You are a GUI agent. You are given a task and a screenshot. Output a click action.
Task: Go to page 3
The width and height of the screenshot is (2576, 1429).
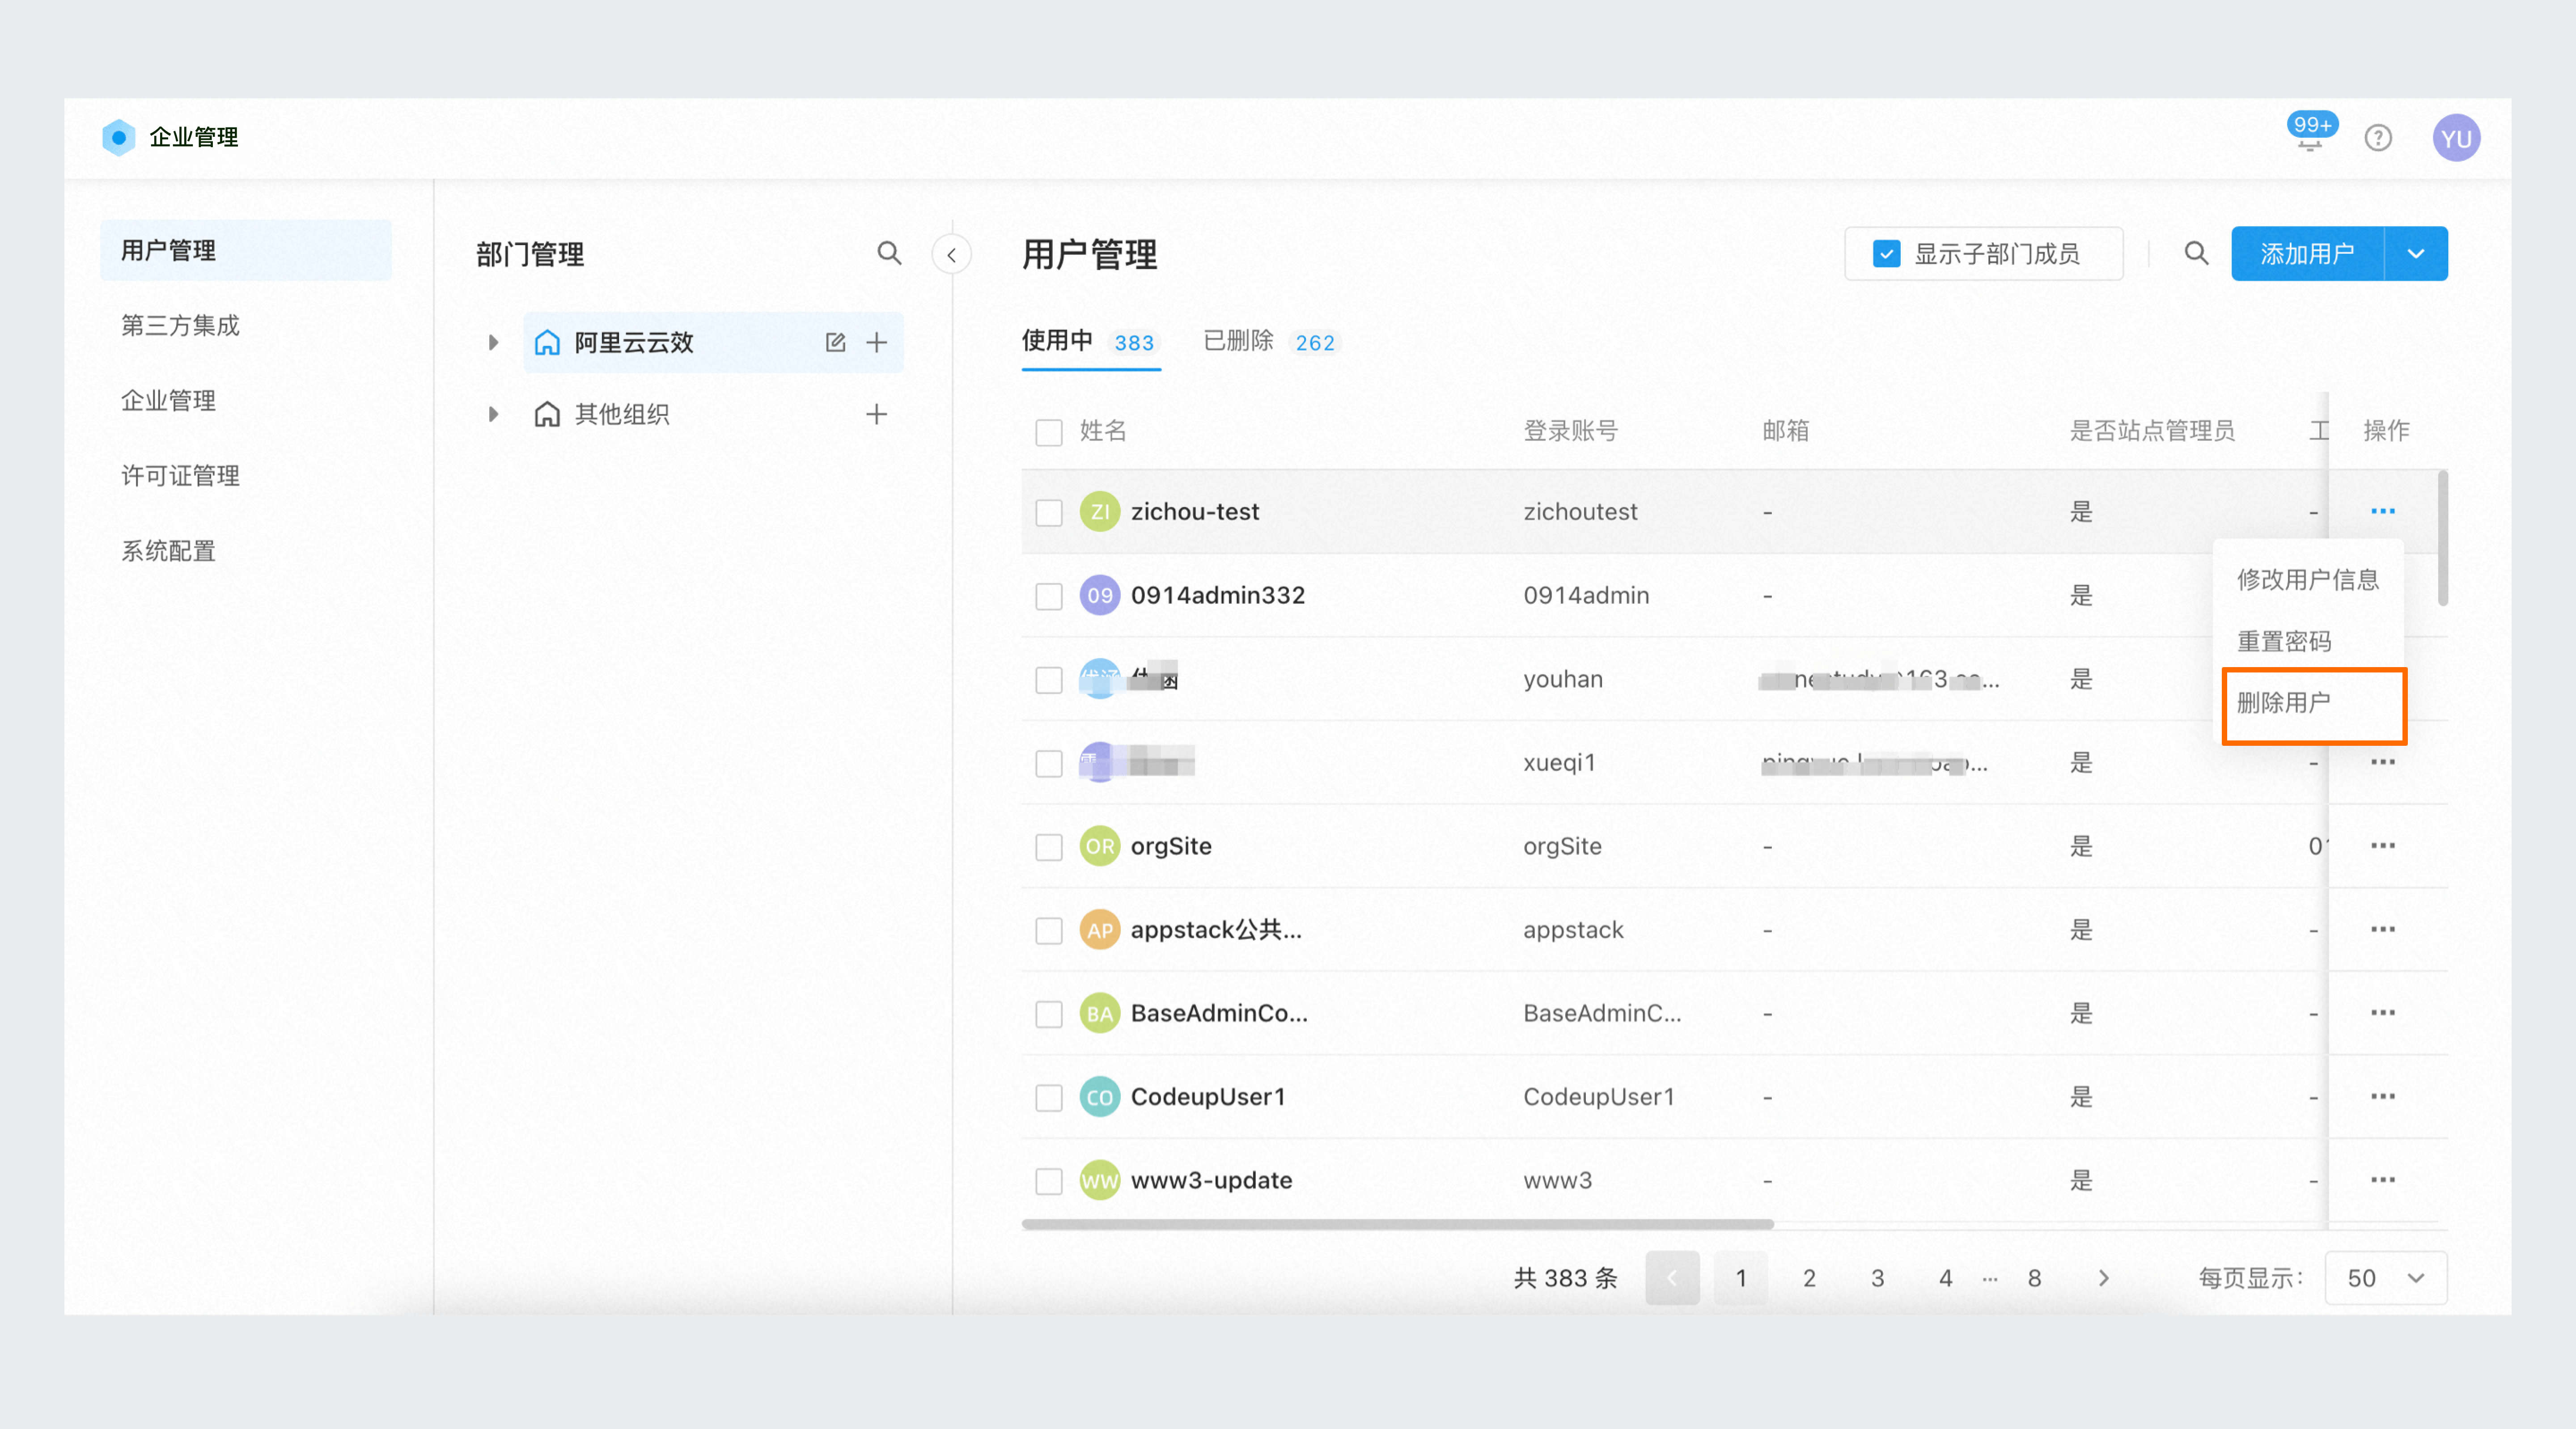pos(1877,1278)
